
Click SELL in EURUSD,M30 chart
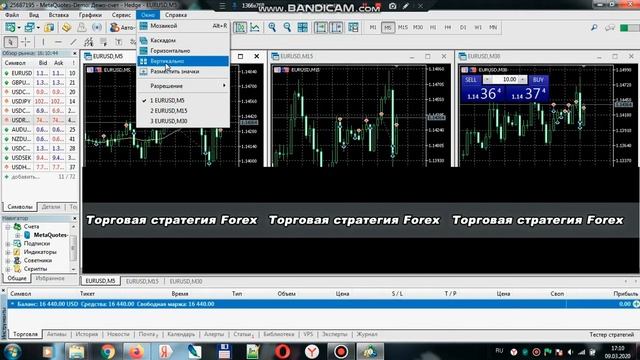[471, 80]
